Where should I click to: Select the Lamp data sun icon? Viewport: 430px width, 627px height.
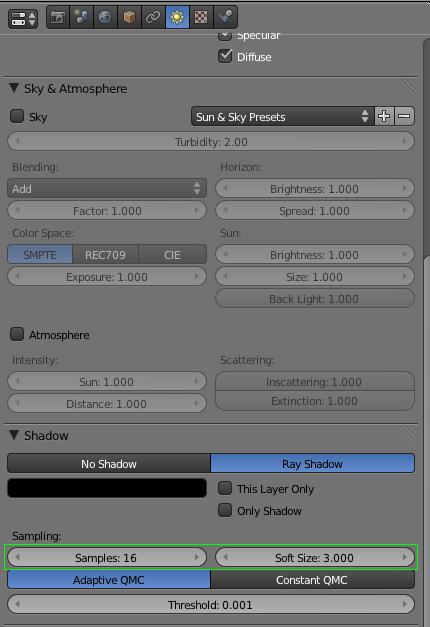click(177, 17)
